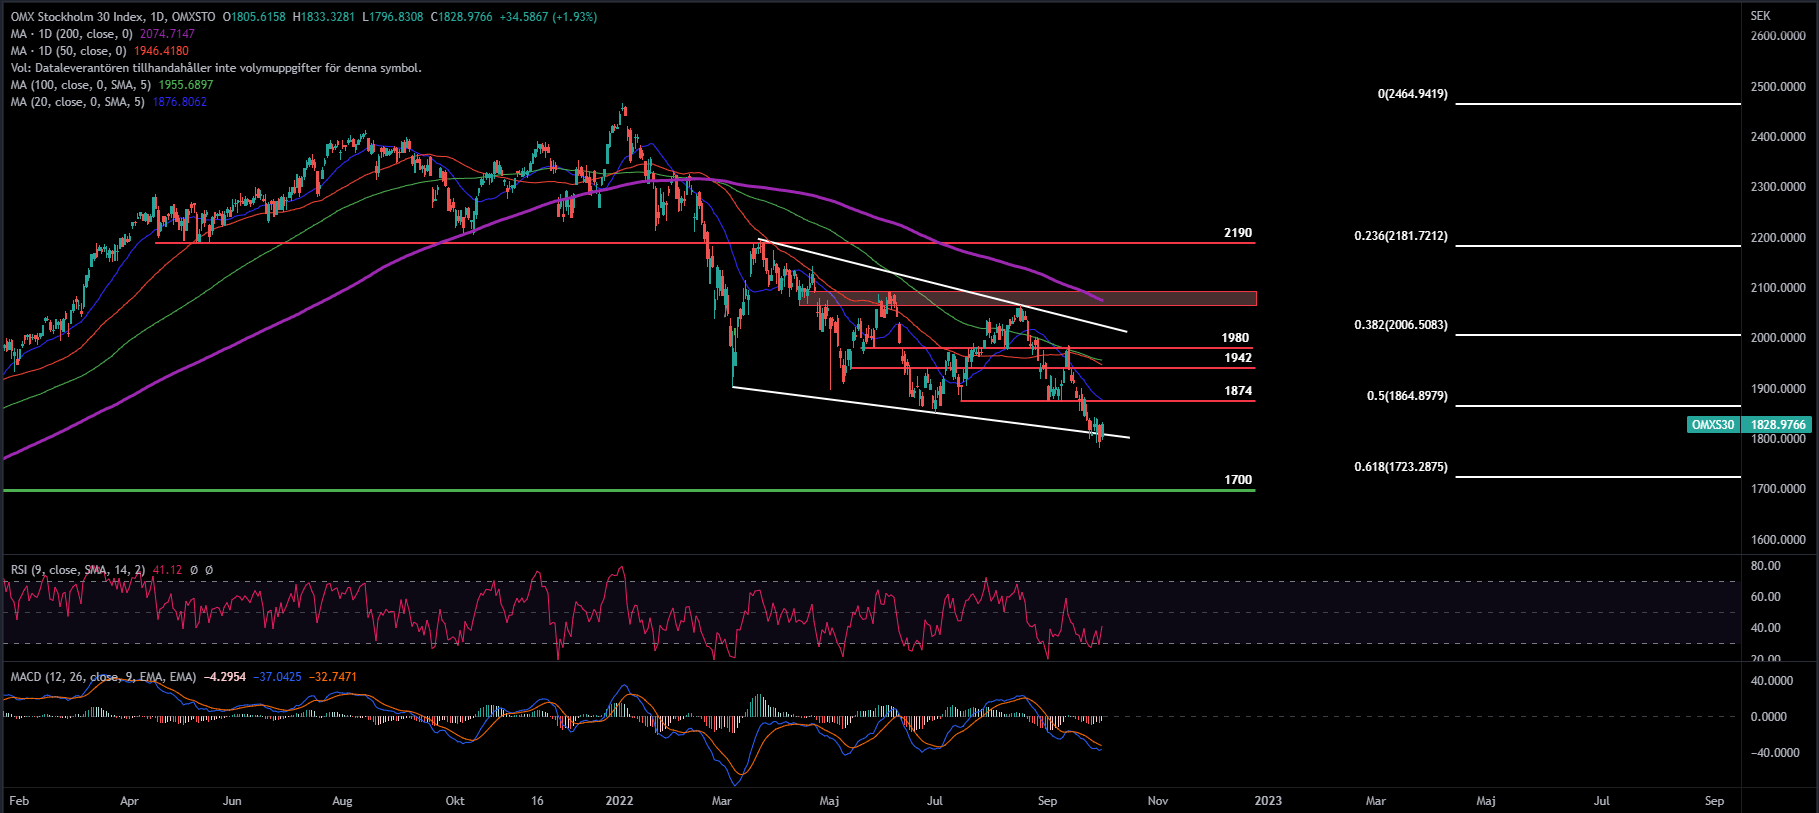Image resolution: width=1819 pixels, height=813 pixels.
Task: Open the MACD indicator legend
Action: pos(103,677)
